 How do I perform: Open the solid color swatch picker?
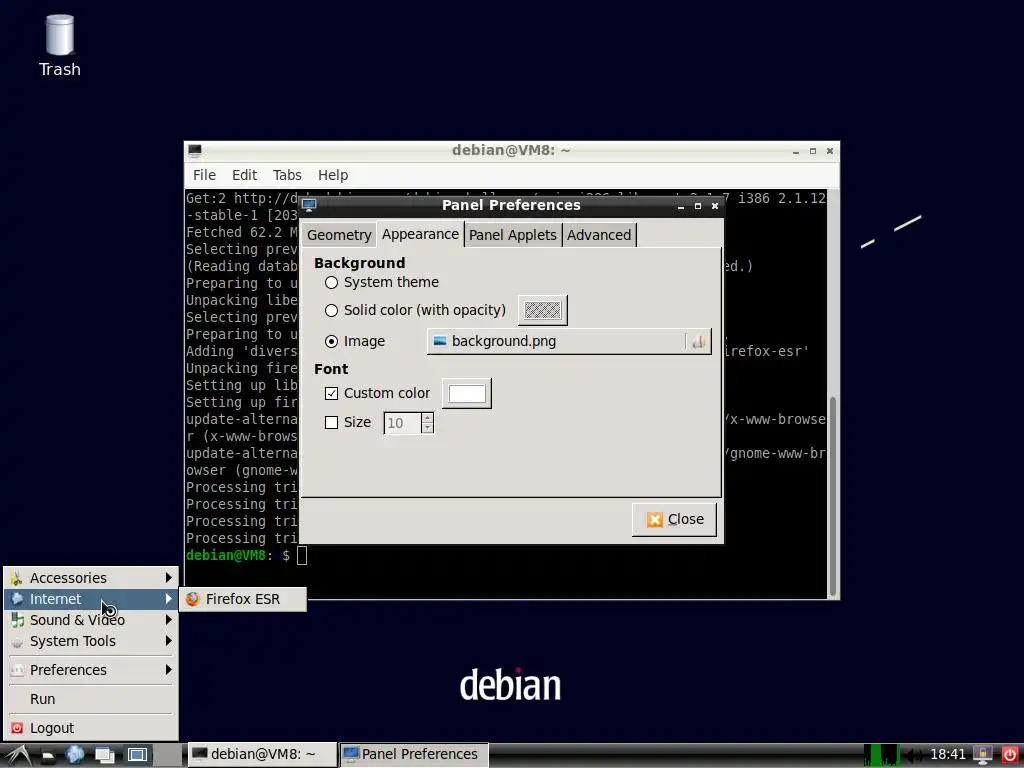pos(543,310)
